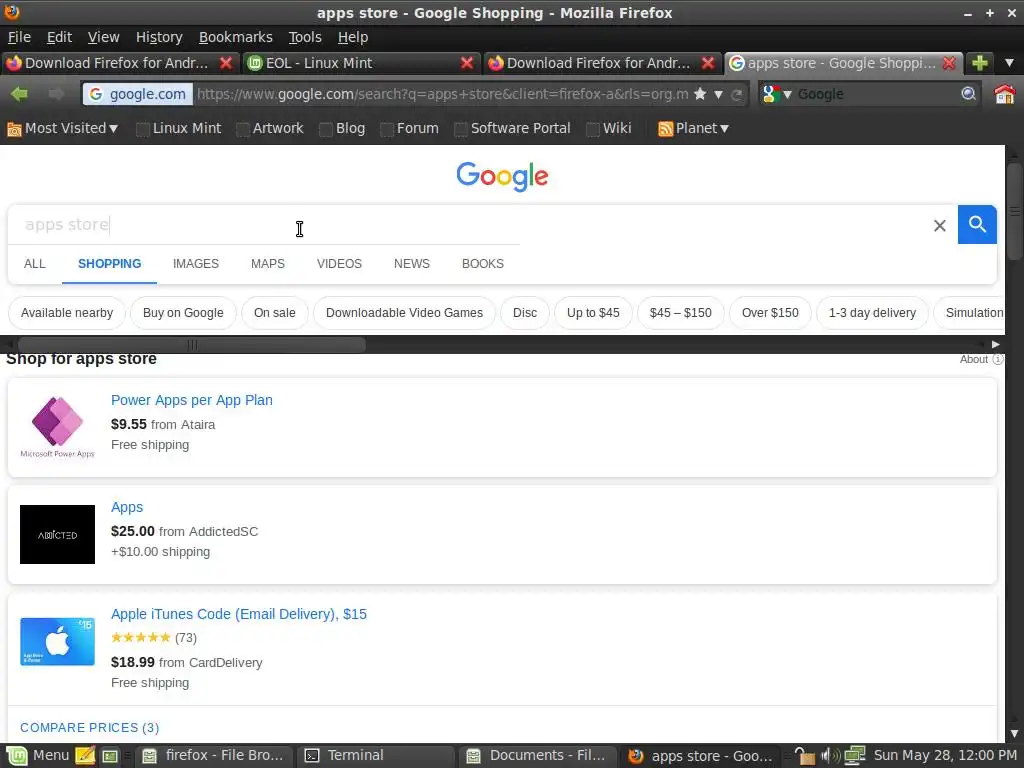Viewport: 1024px width, 768px height.
Task: Reload the page using the refresh icon
Action: coord(737,95)
